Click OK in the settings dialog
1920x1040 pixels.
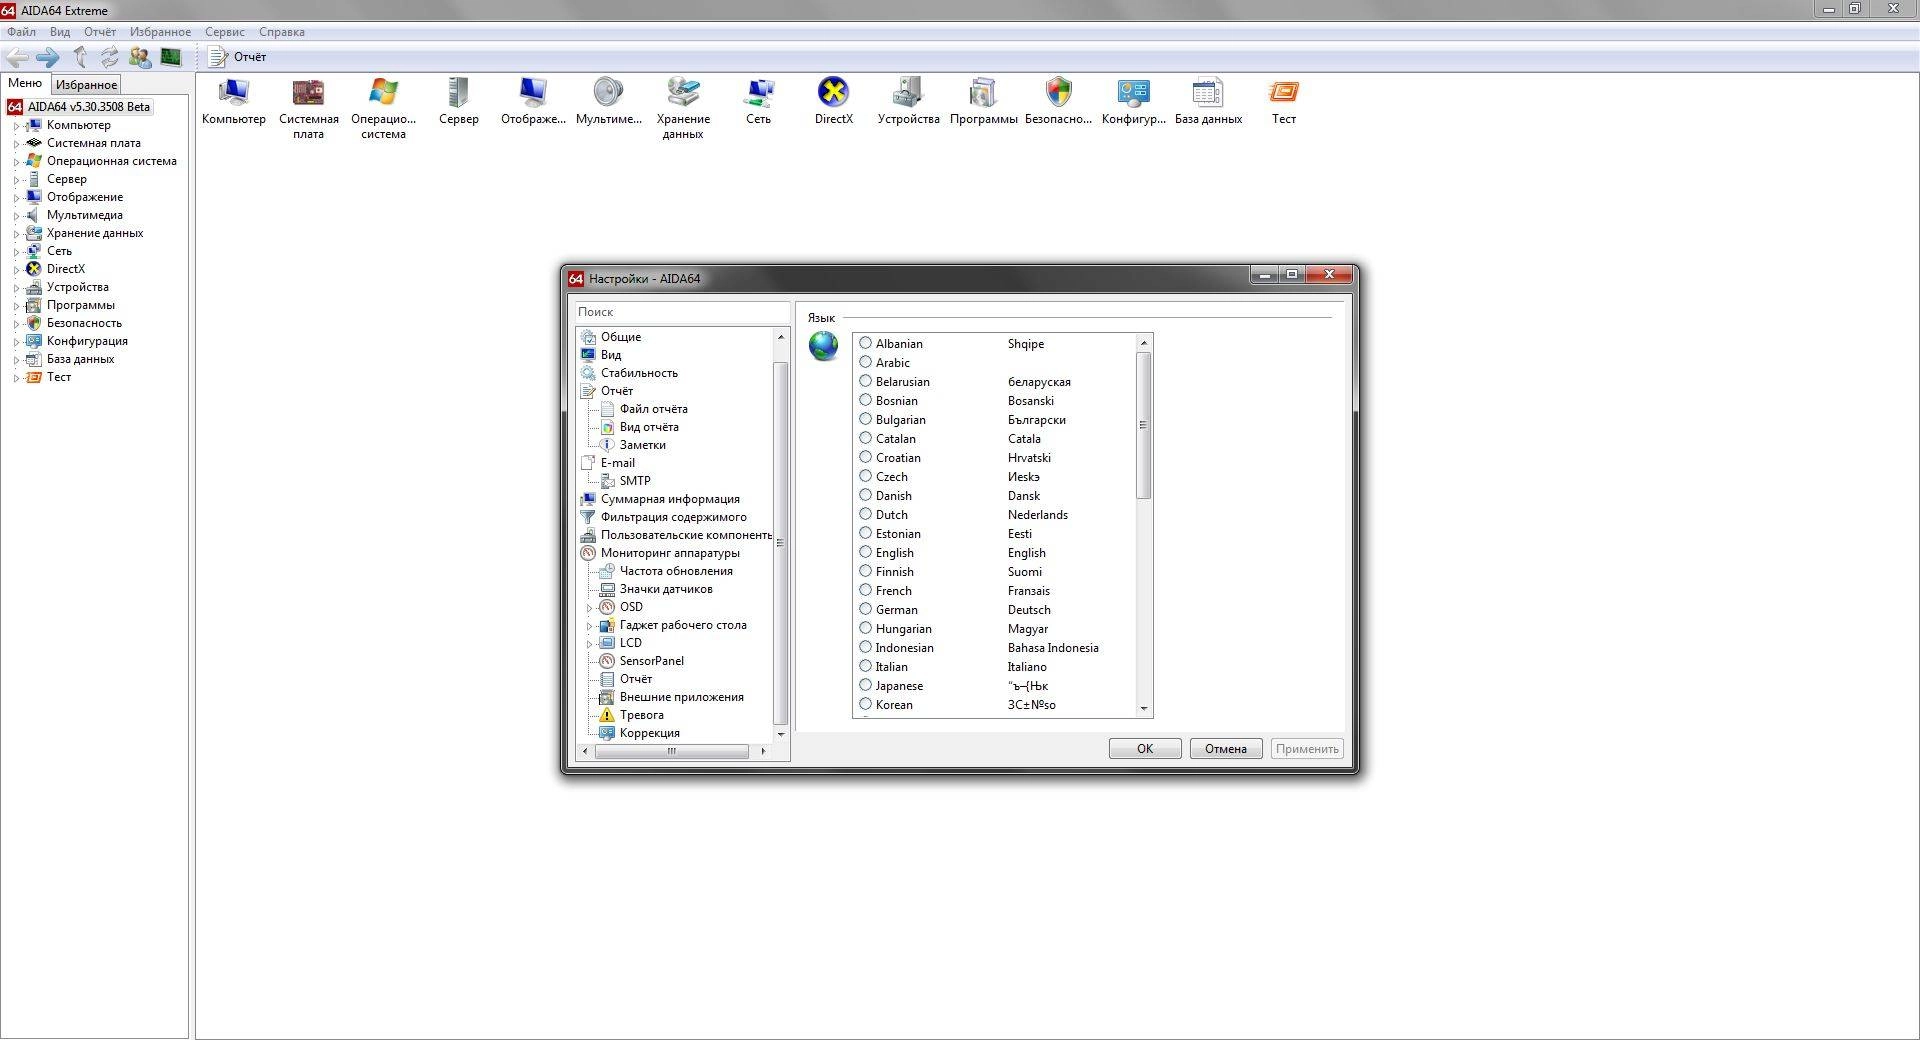pyautogui.click(x=1145, y=749)
